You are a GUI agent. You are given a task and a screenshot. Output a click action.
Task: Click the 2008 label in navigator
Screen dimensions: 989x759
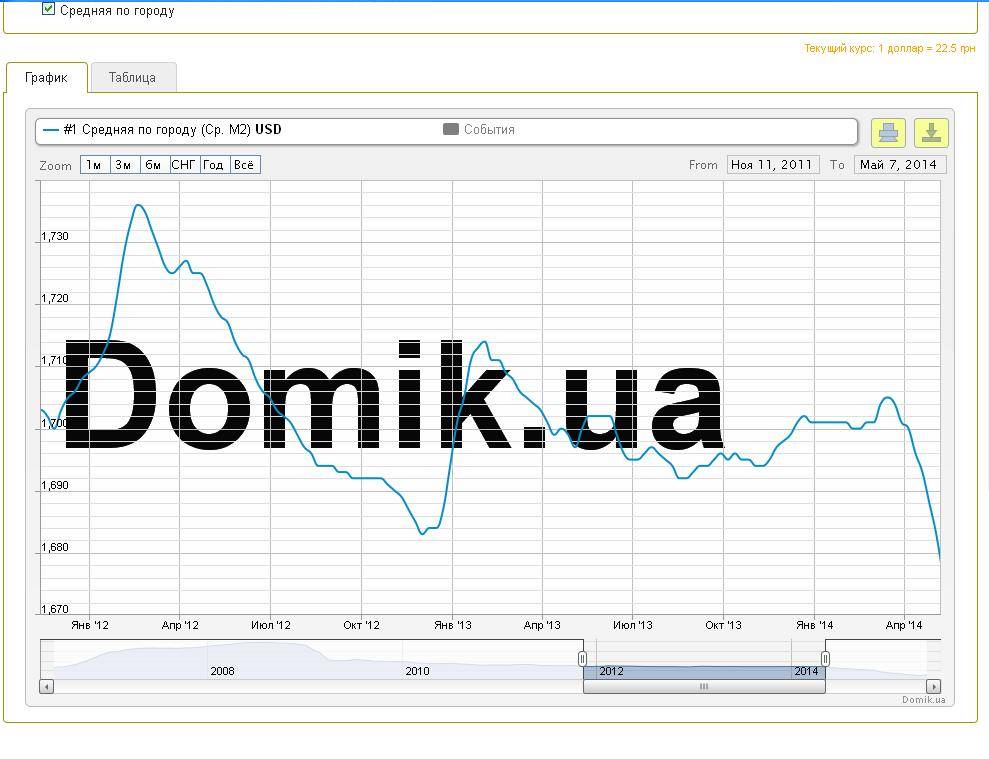point(222,671)
